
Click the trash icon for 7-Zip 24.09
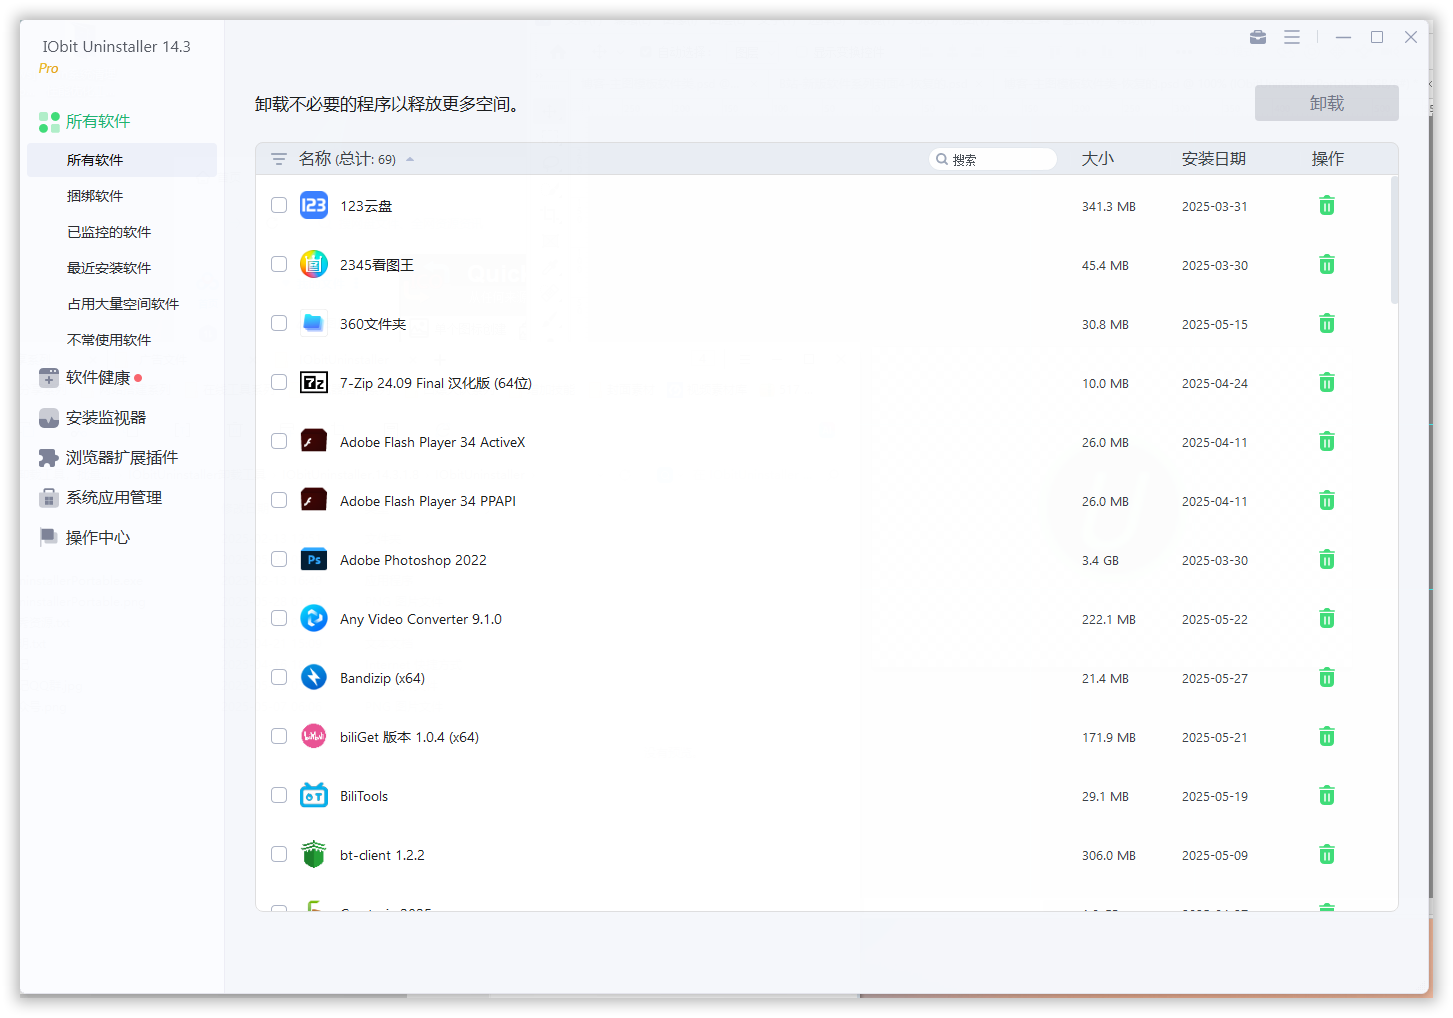(1327, 383)
